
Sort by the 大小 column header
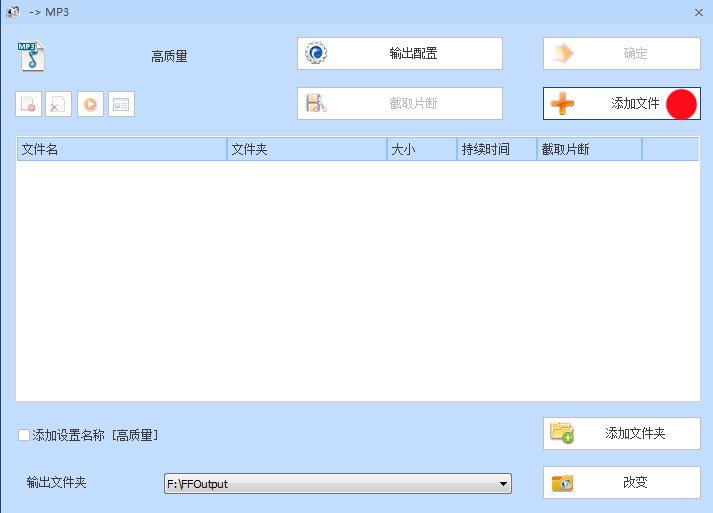[422, 149]
